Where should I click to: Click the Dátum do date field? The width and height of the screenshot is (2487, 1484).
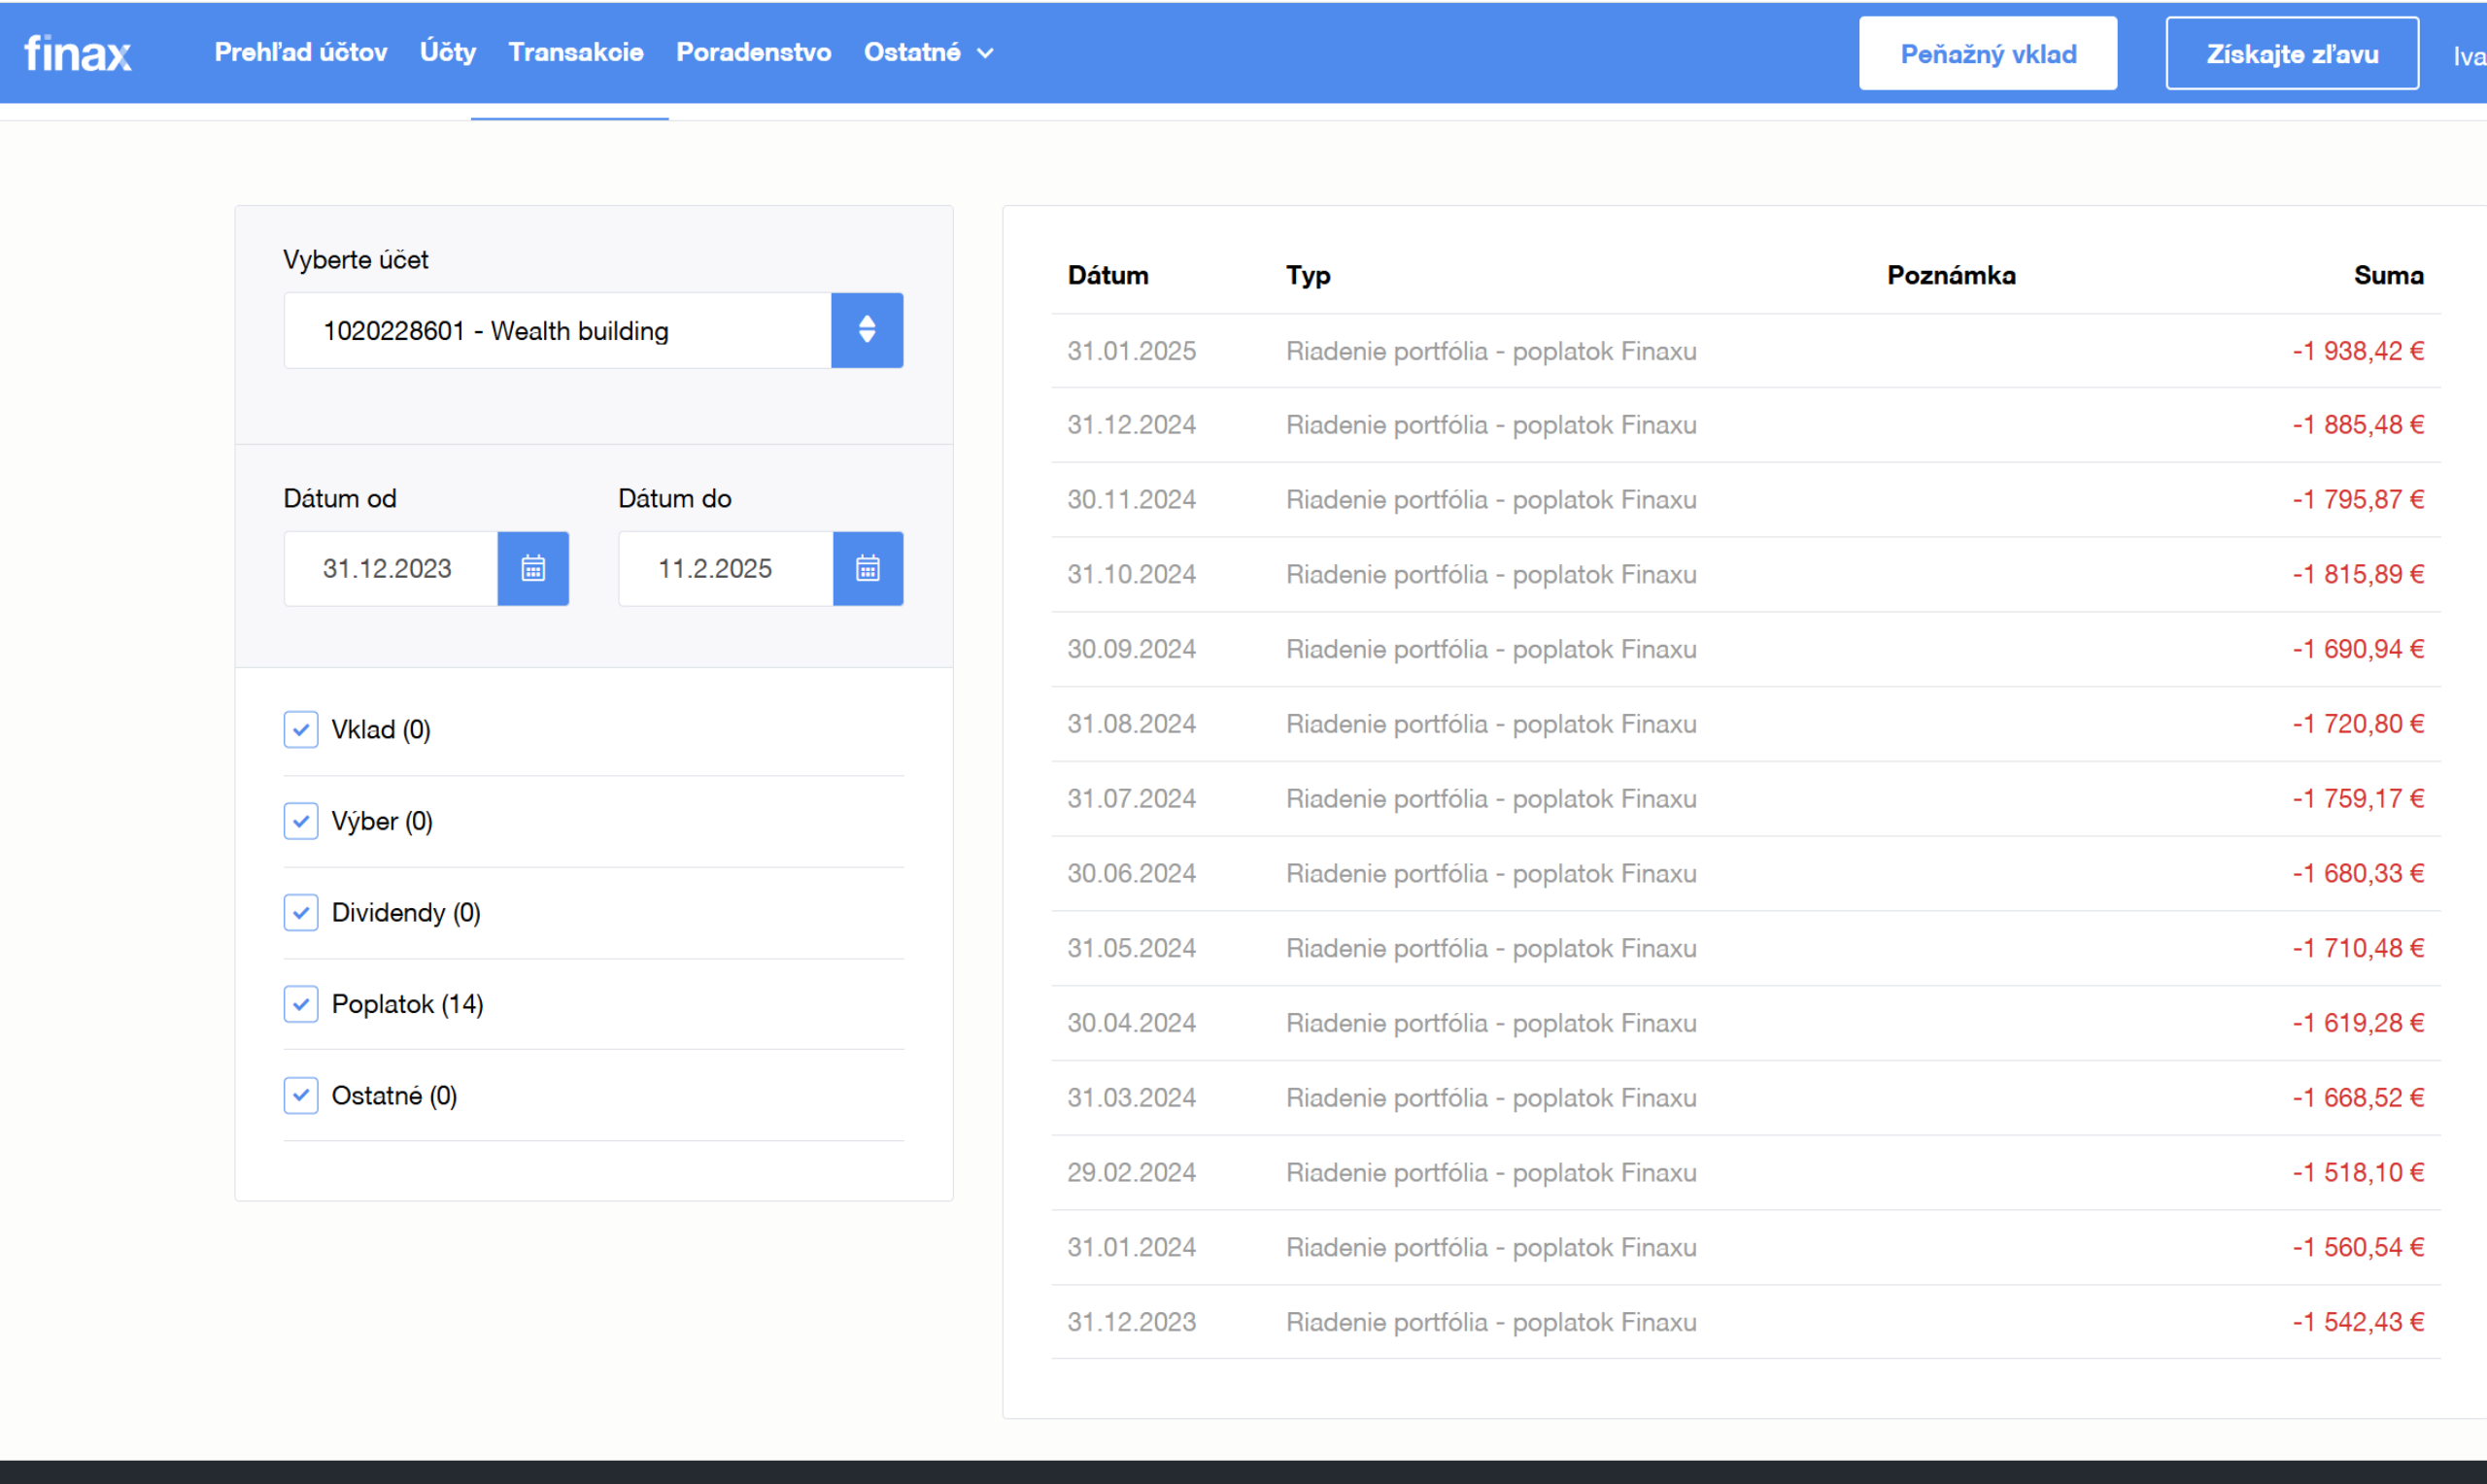(x=726, y=568)
